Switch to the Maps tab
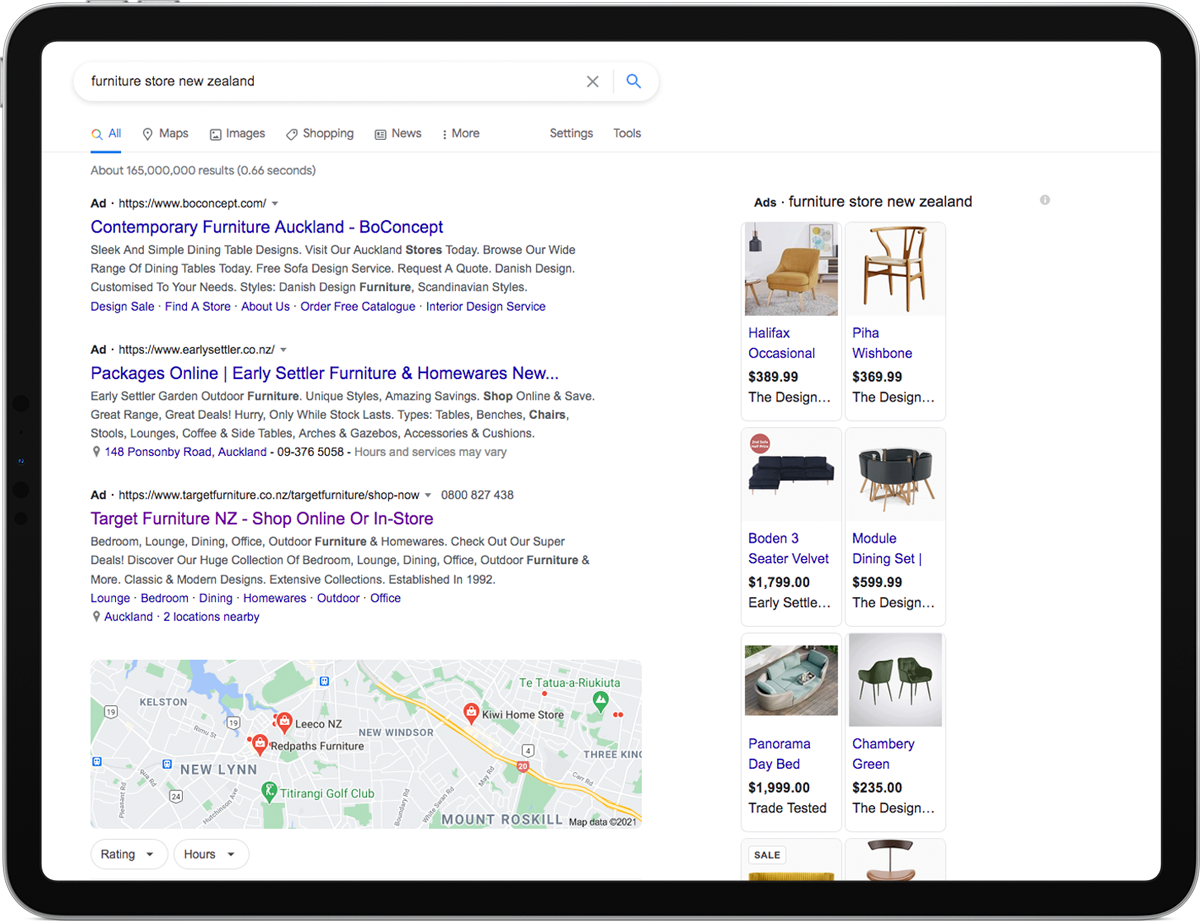The width and height of the screenshot is (1200, 921). click(165, 134)
